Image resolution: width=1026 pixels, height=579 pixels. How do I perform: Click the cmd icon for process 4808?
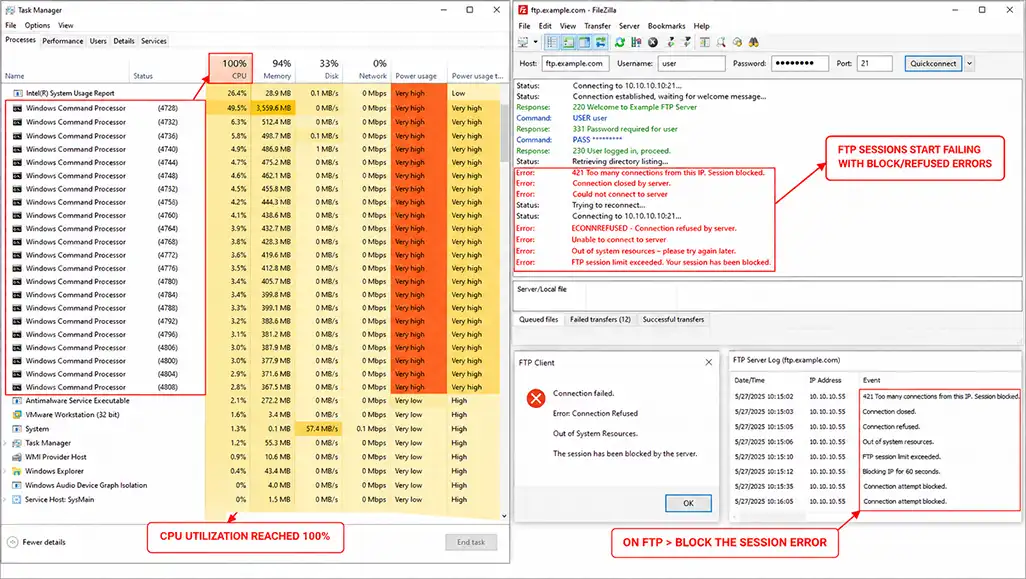17,387
